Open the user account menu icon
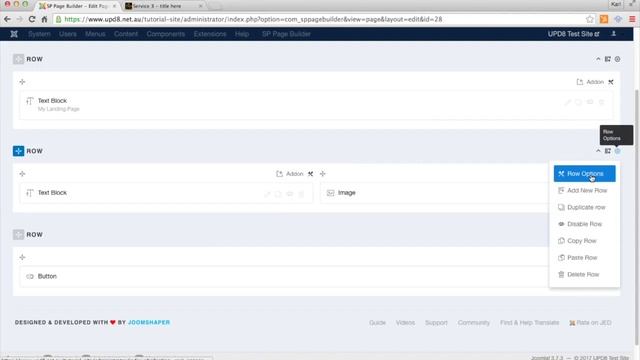The image size is (640, 360). click(x=613, y=34)
